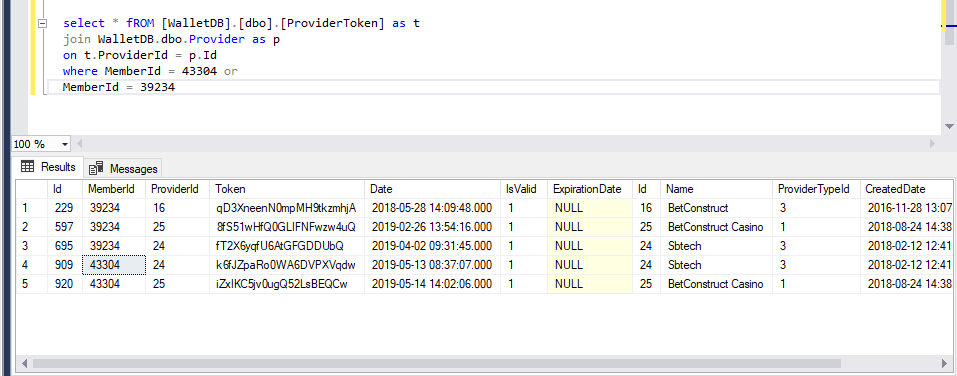Image resolution: width=957 pixels, height=376 pixels.
Task: Select date 2019-05-14 14:02:06.000 cell
Action: point(432,284)
